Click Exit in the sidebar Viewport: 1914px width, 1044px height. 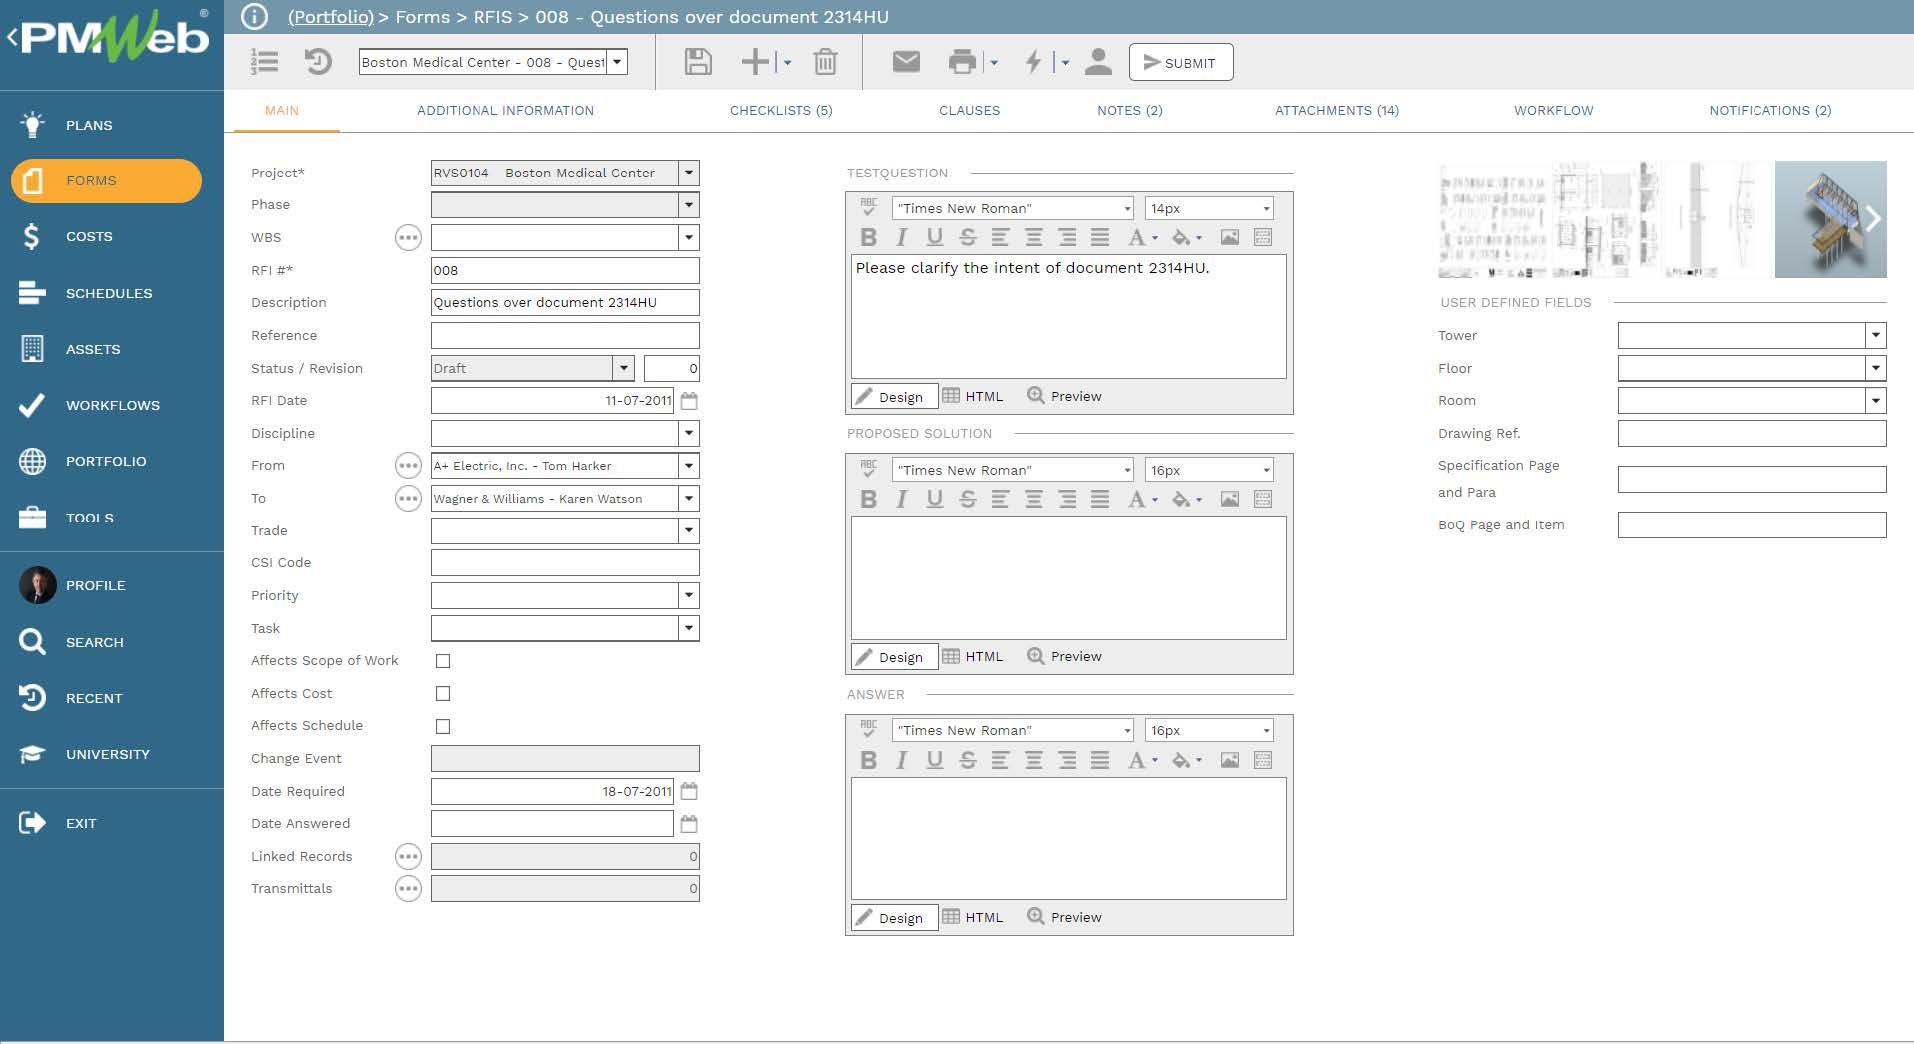(x=81, y=824)
